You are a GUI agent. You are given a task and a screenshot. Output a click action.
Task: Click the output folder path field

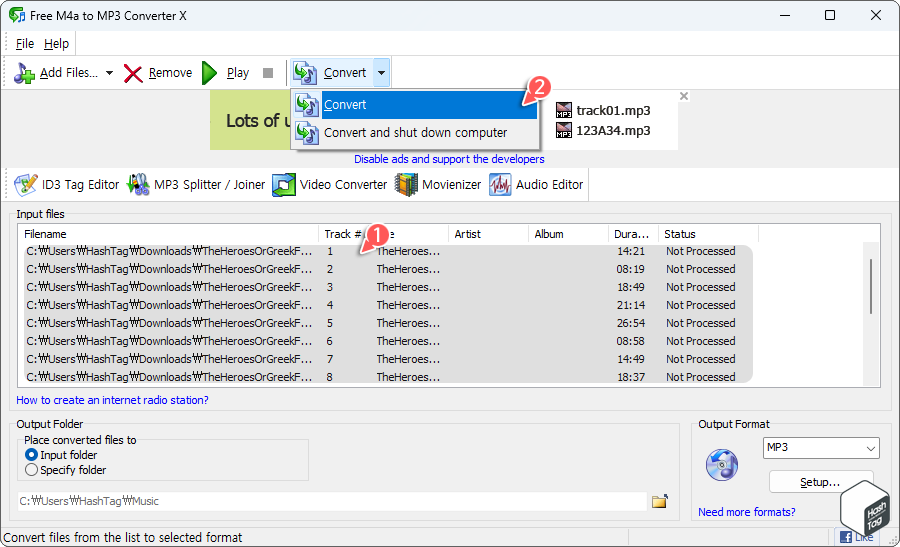pyautogui.click(x=332, y=501)
